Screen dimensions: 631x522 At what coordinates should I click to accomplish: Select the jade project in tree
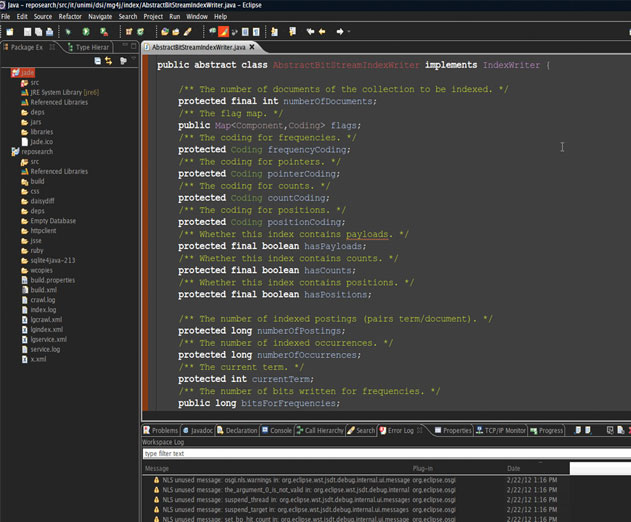23,72
